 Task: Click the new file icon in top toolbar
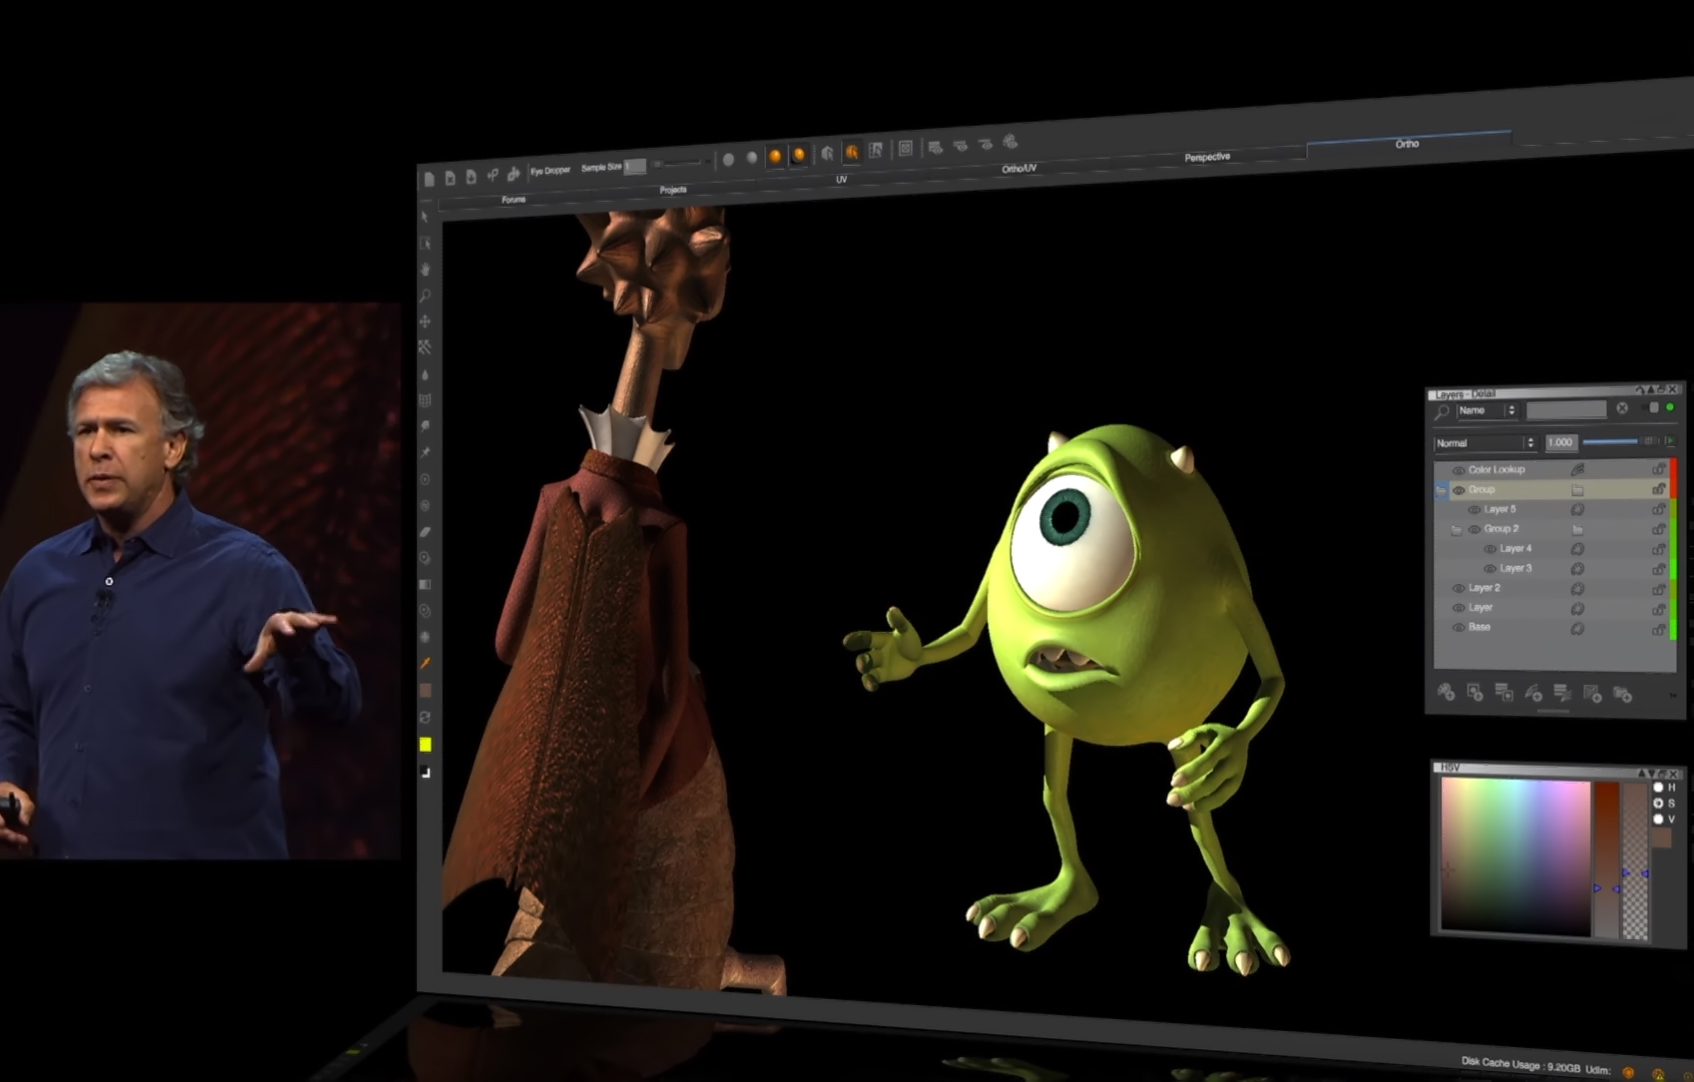pyautogui.click(x=429, y=179)
